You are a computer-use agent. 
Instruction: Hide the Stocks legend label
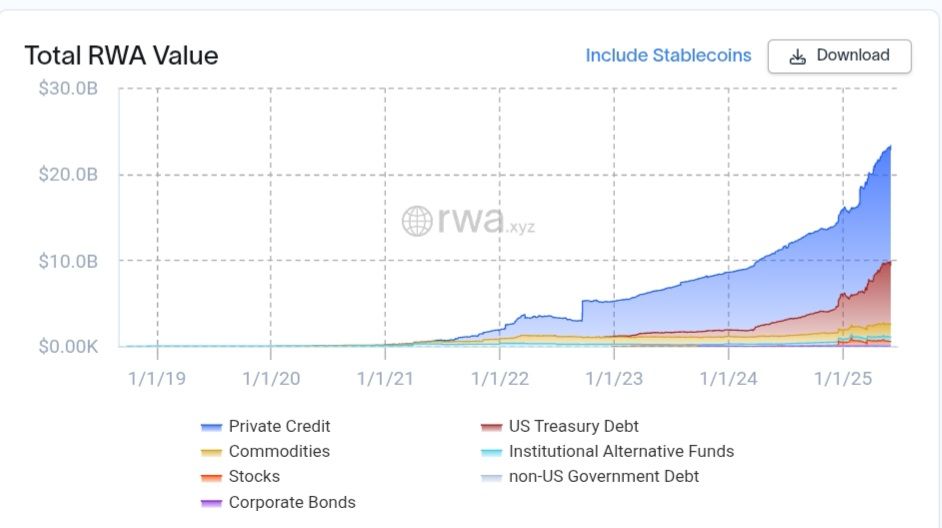click(x=254, y=476)
